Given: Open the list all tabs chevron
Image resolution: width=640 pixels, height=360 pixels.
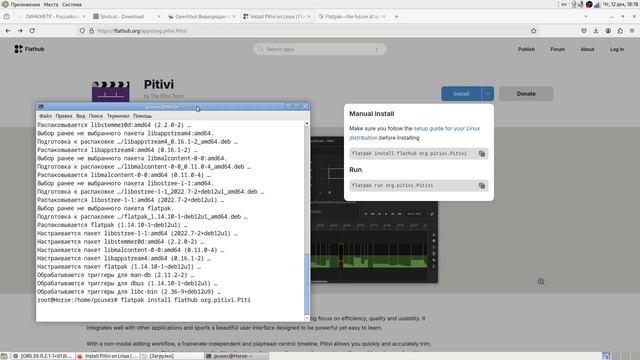Looking at the screenshot, I should pyautogui.click(x=586, y=16).
